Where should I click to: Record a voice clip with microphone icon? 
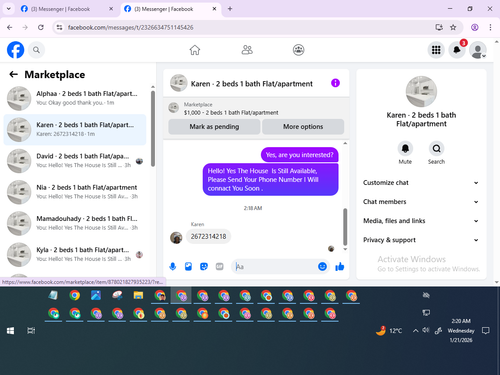[173, 267]
